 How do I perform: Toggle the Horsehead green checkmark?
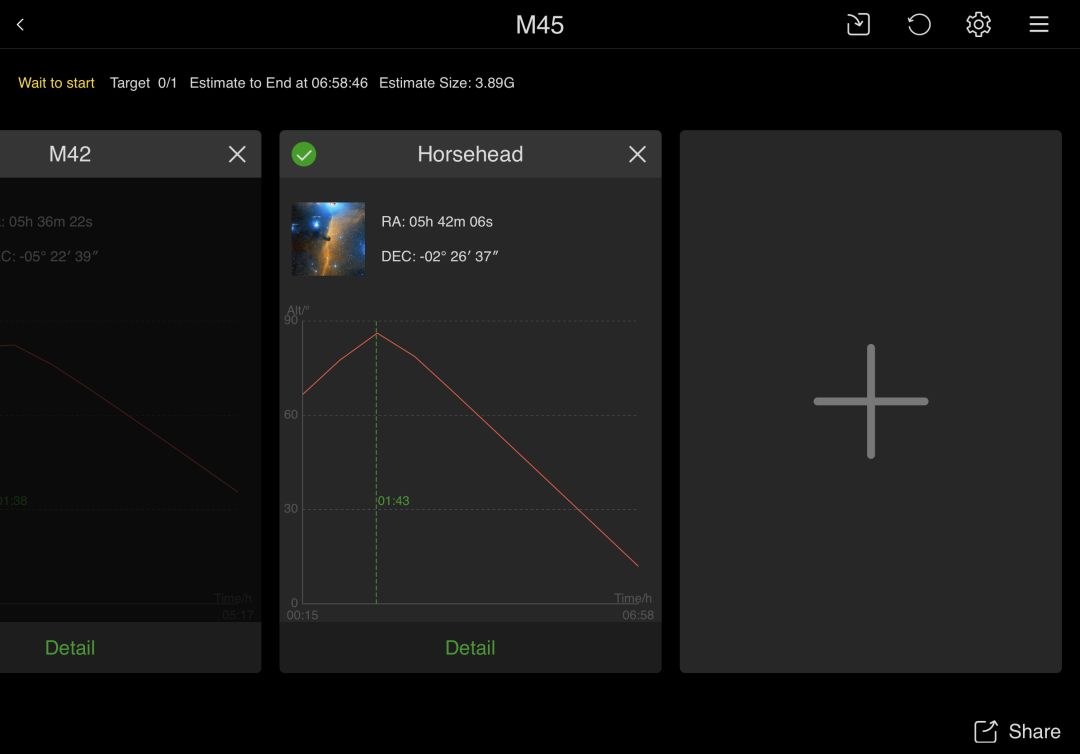[x=304, y=154]
